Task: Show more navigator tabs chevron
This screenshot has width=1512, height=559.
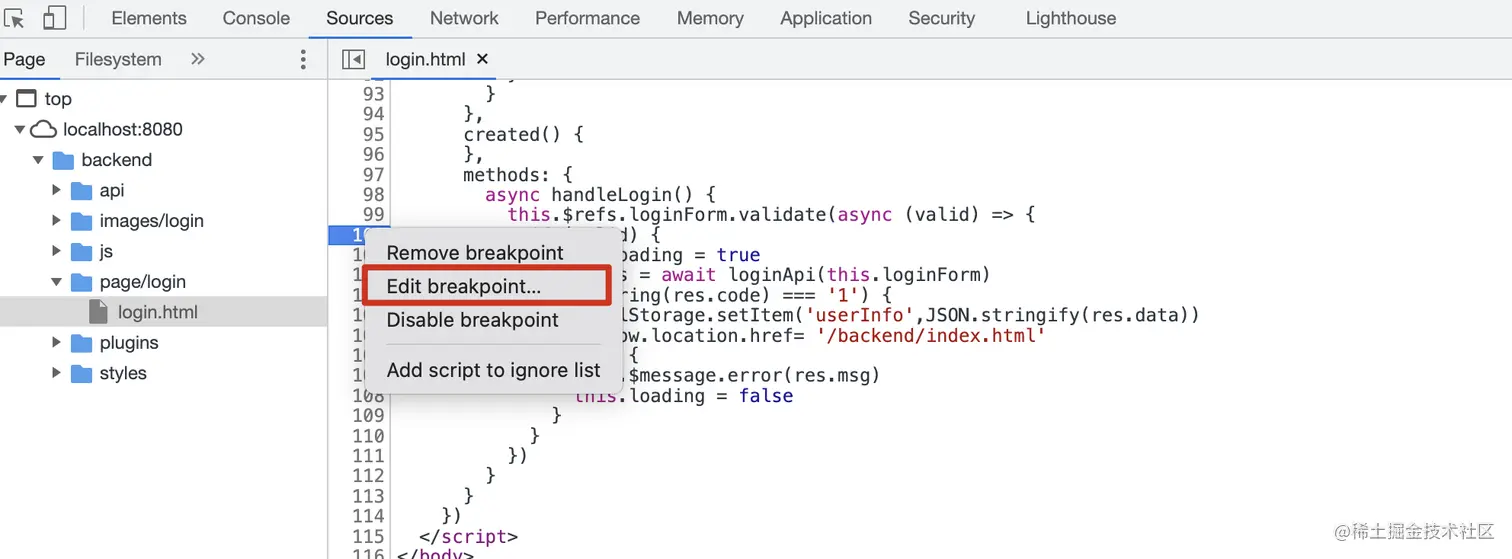Action: tap(197, 59)
